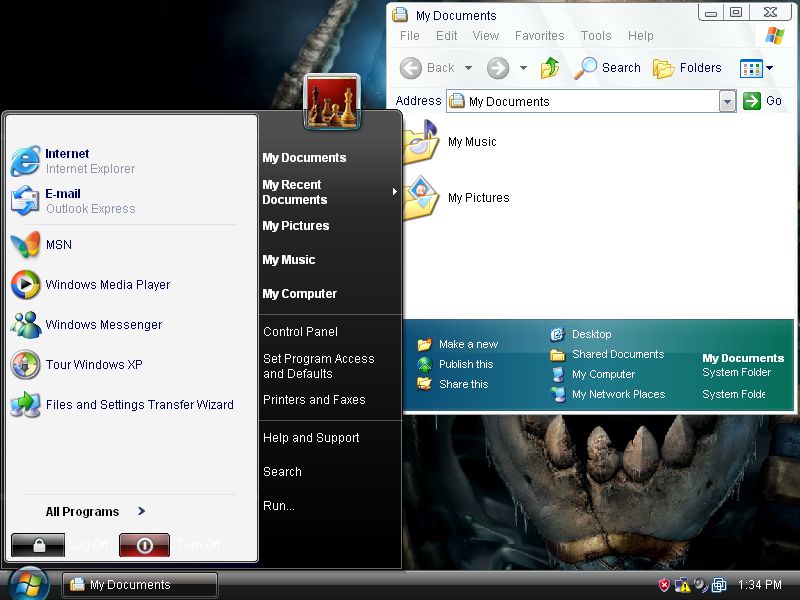This screenshot has height=600, width=800.
Task: Click Share this folder task
Action: tap(453, 384)
